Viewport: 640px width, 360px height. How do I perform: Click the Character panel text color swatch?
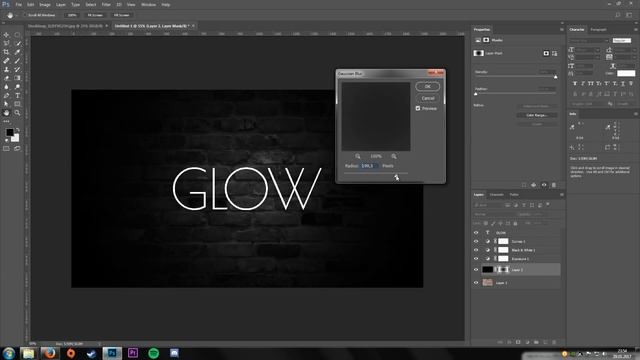tap(626, 73)
